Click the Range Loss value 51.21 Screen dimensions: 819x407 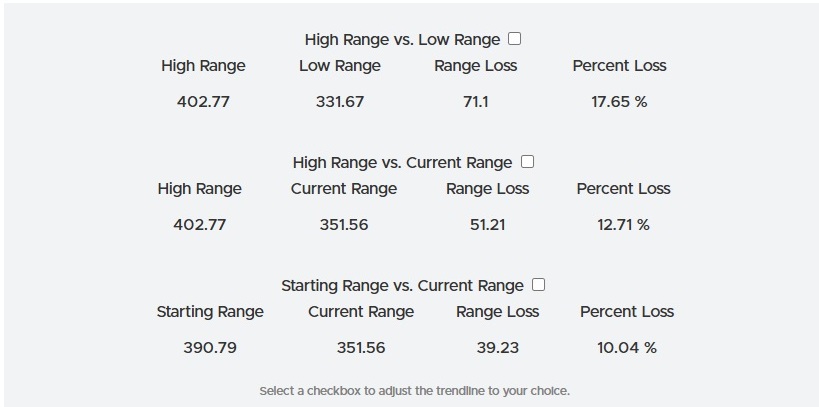click(487, 225)
